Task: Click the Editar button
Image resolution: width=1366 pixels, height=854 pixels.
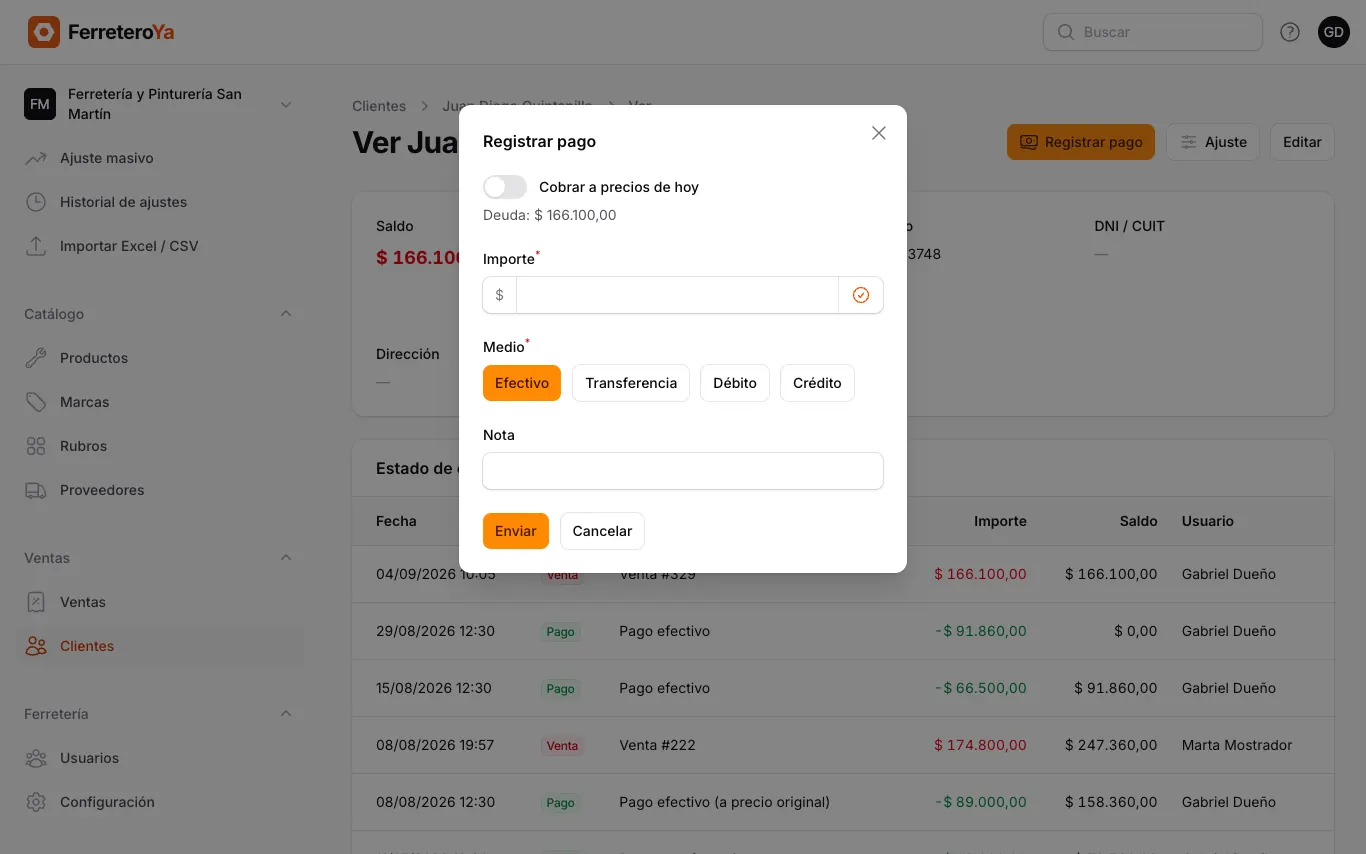Action: coord(1302,142)
